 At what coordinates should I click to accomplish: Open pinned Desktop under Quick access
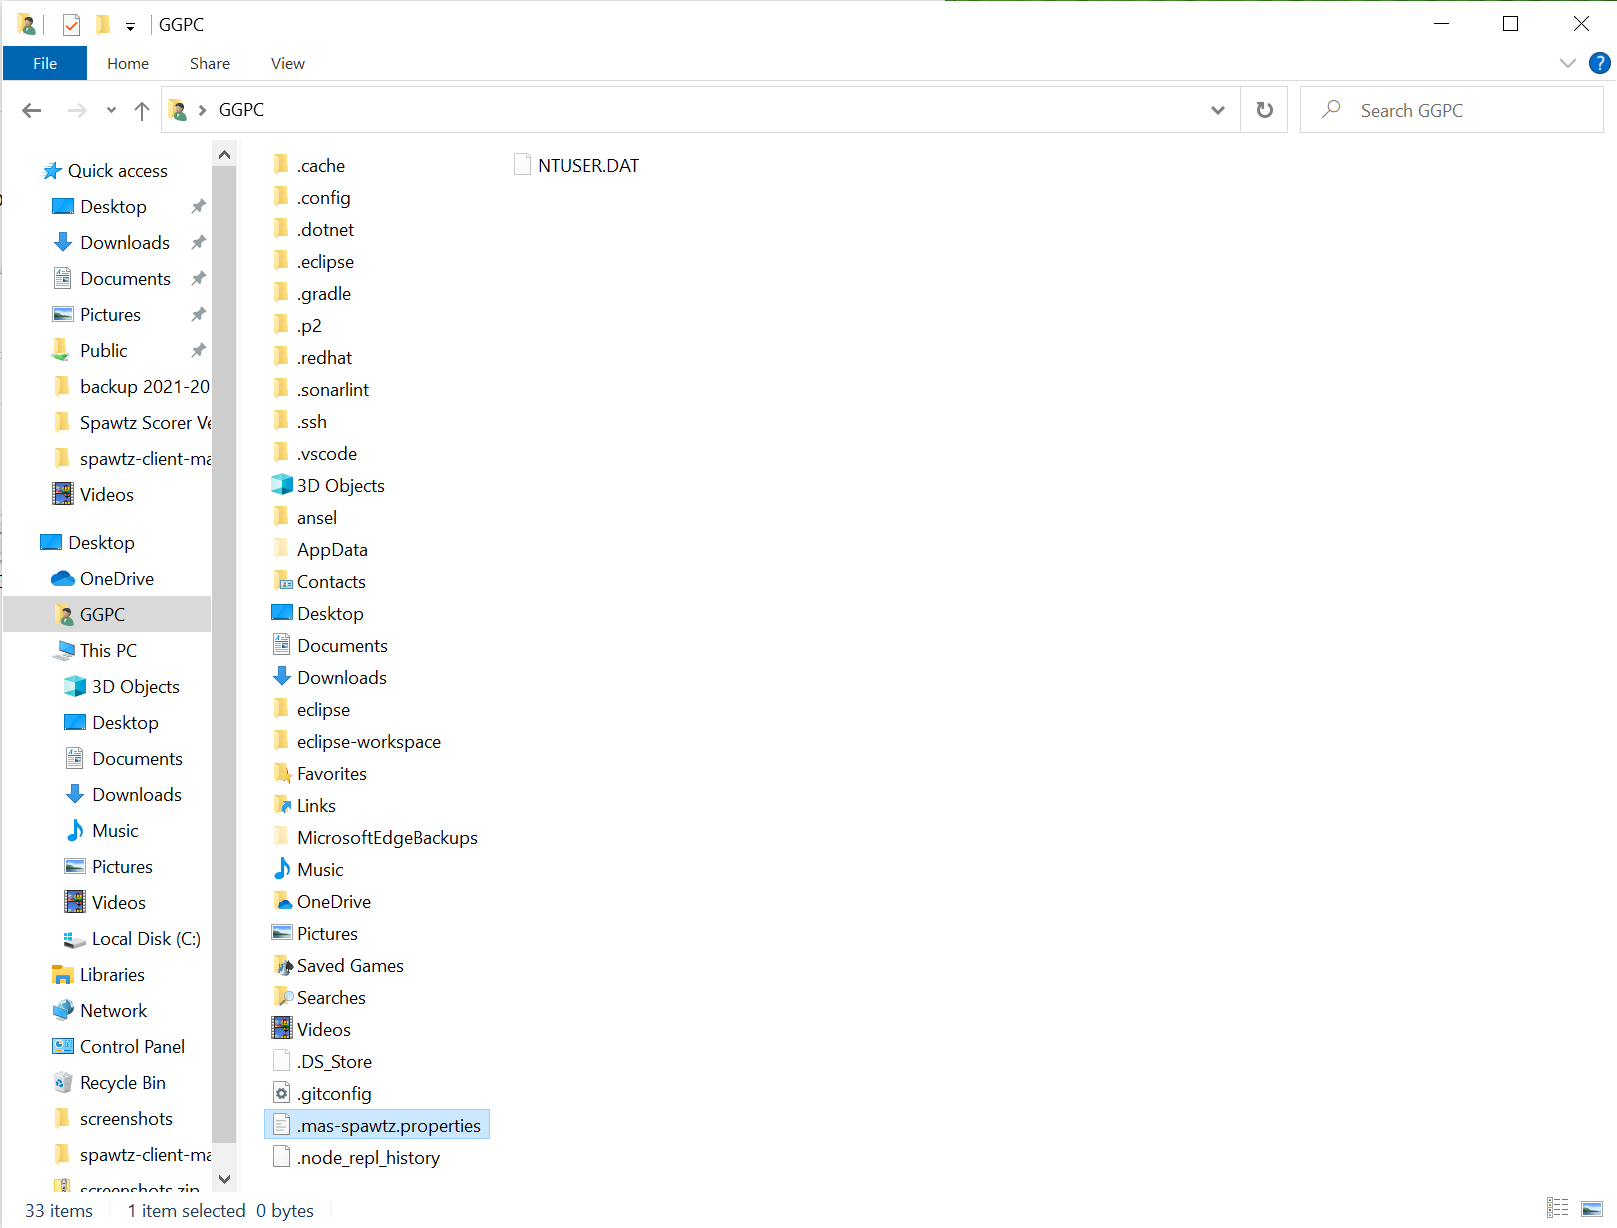coord(113,207)
